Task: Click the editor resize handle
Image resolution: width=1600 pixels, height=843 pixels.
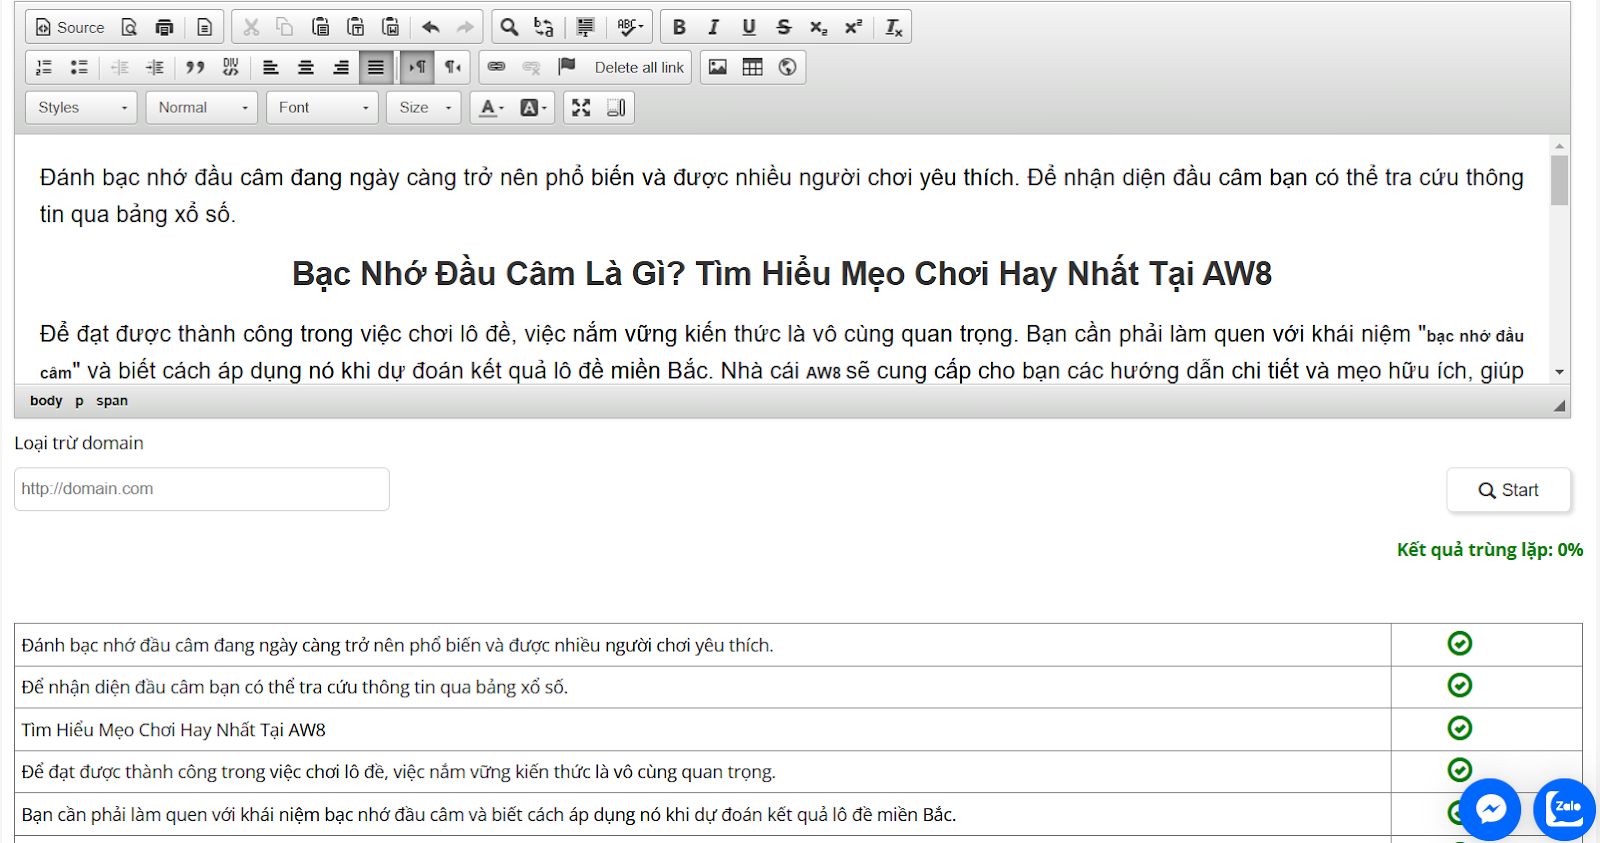Action: point(1559,405)
